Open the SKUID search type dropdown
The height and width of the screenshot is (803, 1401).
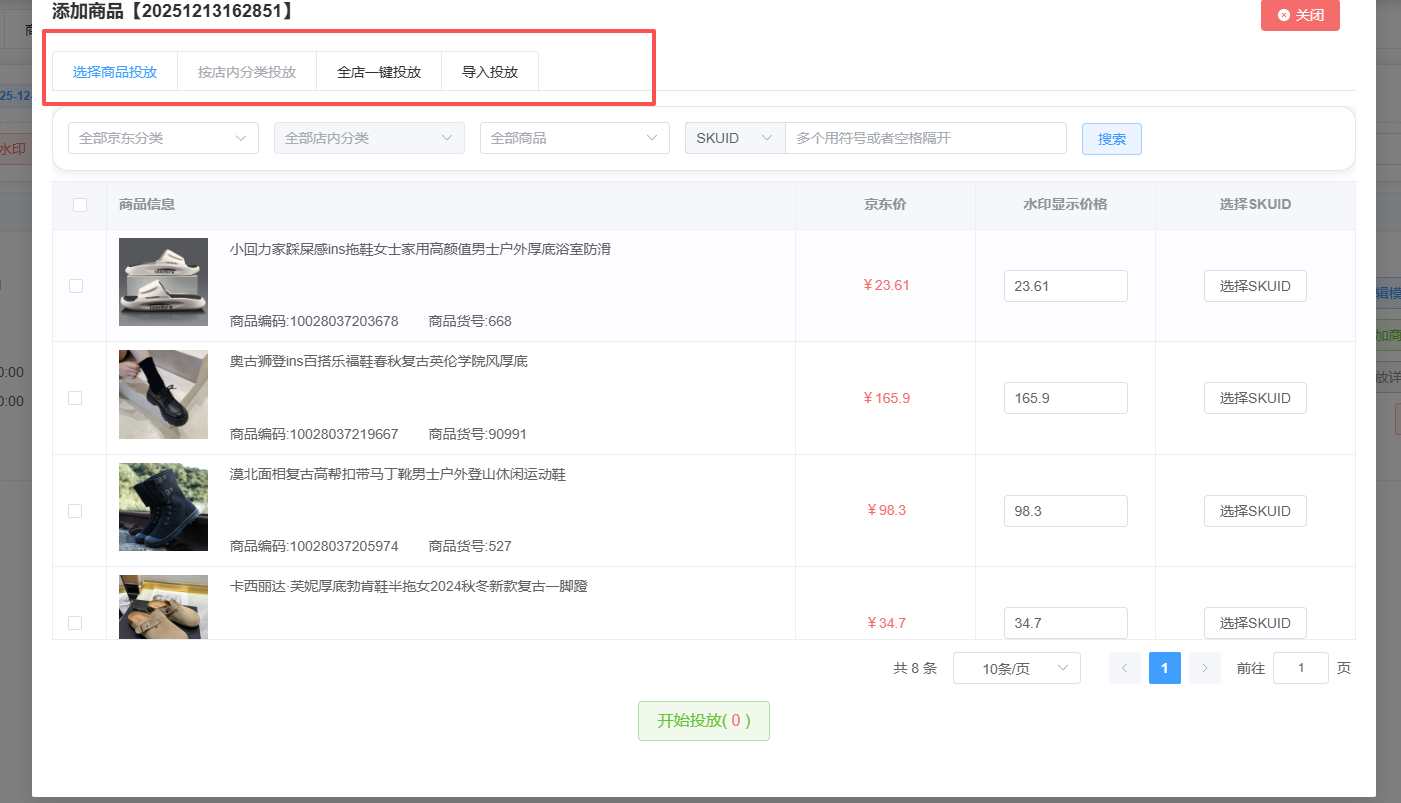click(x=735, y=138)
